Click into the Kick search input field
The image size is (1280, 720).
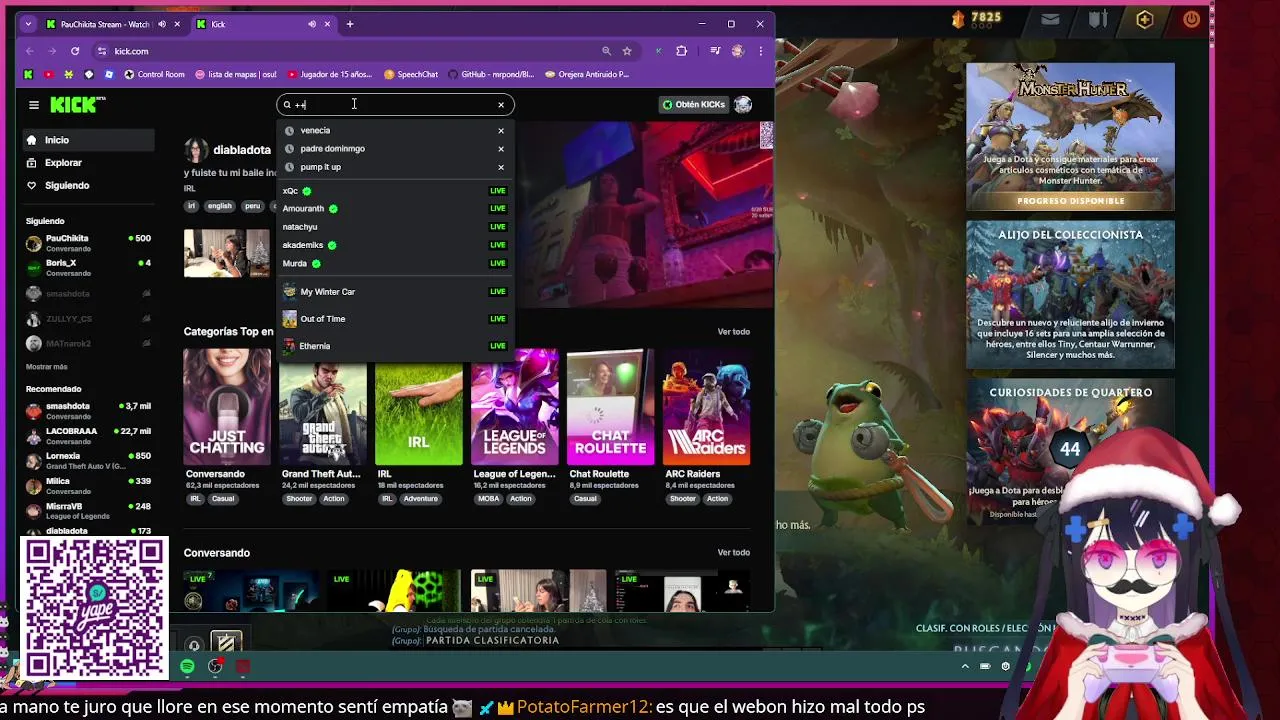click(395, 105)
